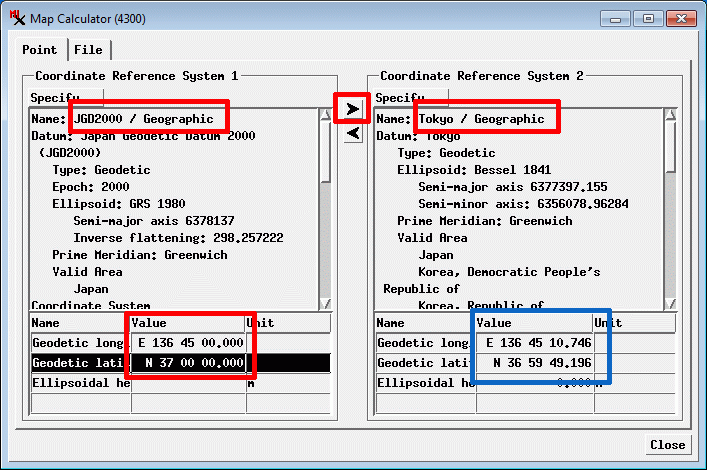Click the Value column header in System 1 table

[188, 323]
